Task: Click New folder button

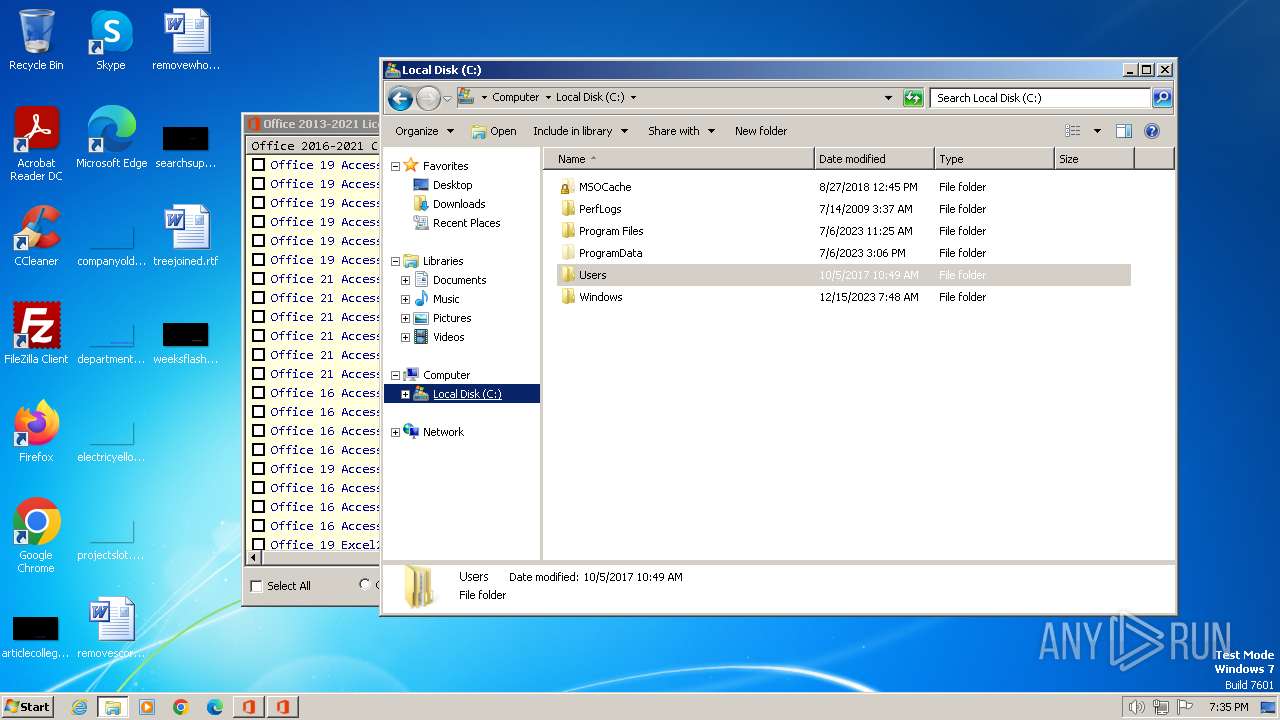Action: [761, 131]
